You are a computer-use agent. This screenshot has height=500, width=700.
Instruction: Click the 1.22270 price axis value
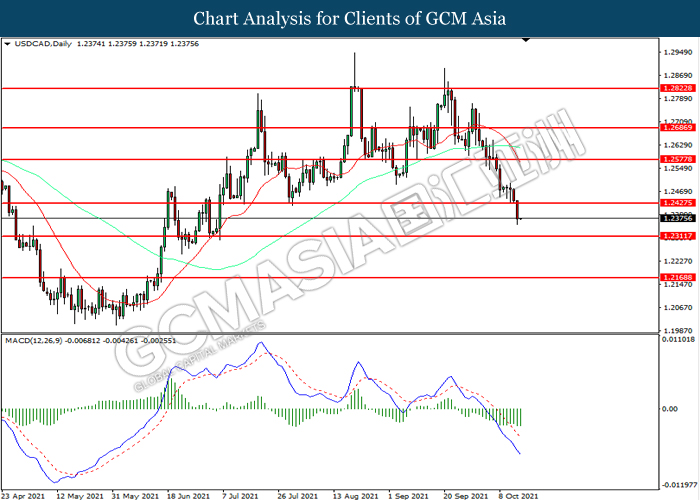point(678,261)
